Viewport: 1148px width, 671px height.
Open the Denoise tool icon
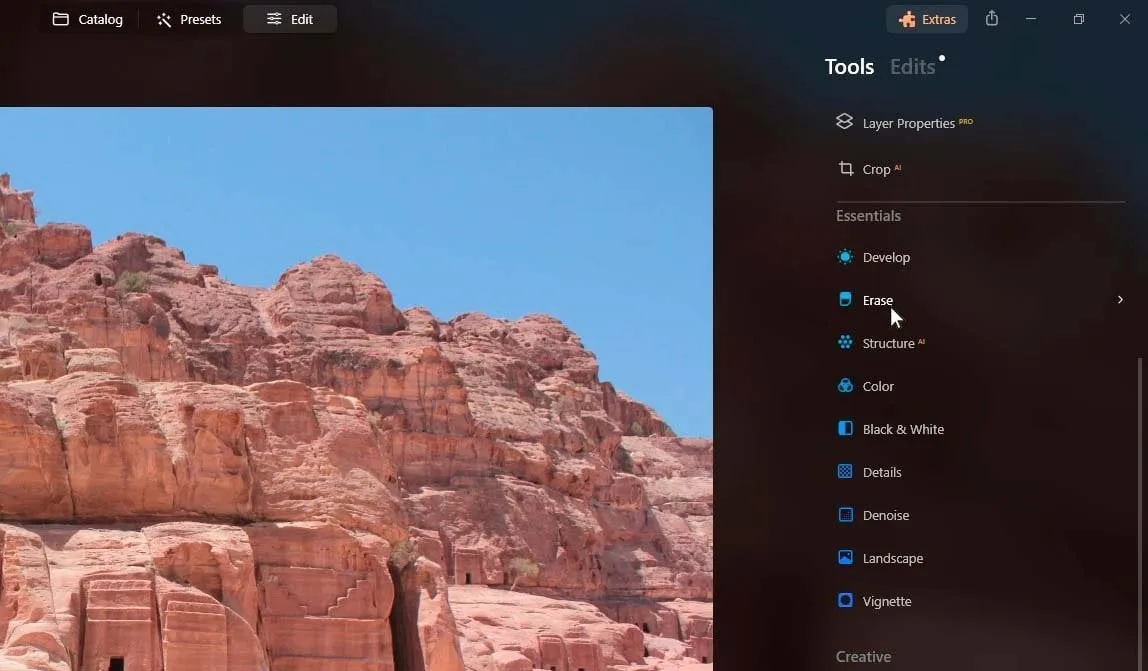coord(845,515)
